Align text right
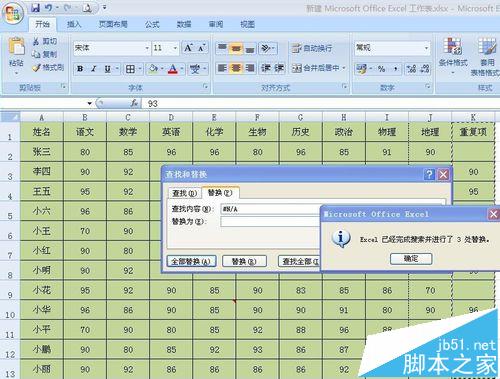Image resolution: width=500 pixels, height=379 pixels. point(250,68)
